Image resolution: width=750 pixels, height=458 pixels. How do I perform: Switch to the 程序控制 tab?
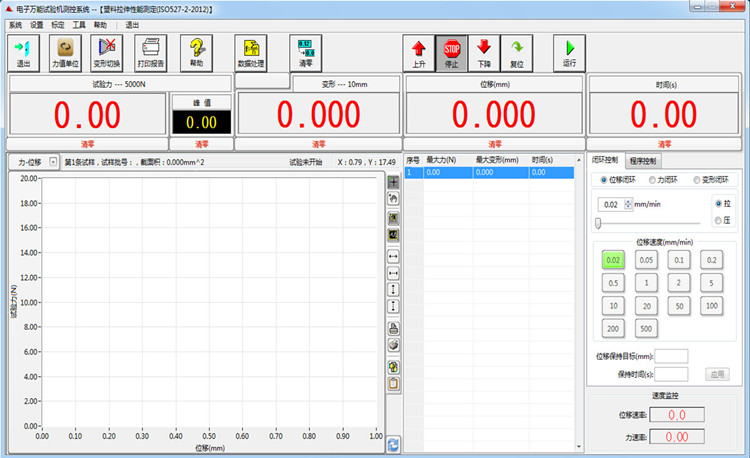pos(642,161)
